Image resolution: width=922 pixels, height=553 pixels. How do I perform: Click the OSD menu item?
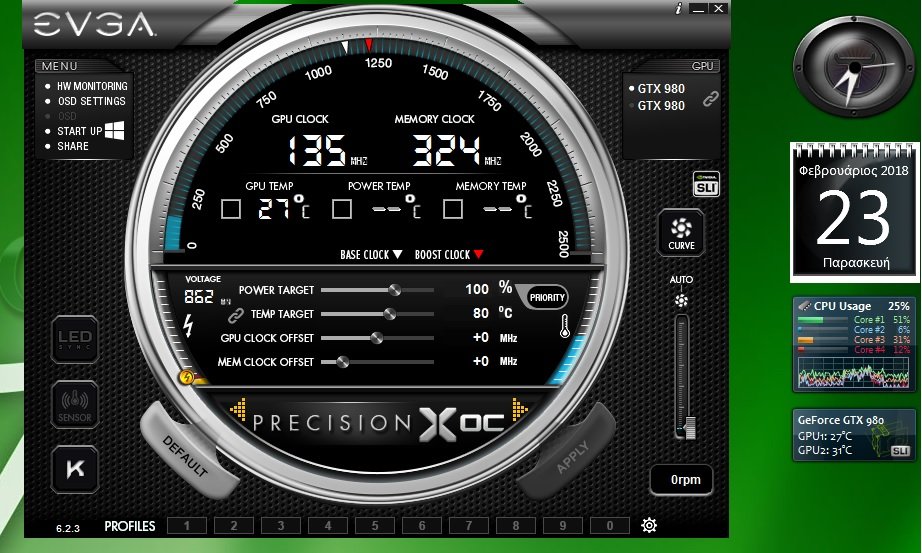coord(67,116)
